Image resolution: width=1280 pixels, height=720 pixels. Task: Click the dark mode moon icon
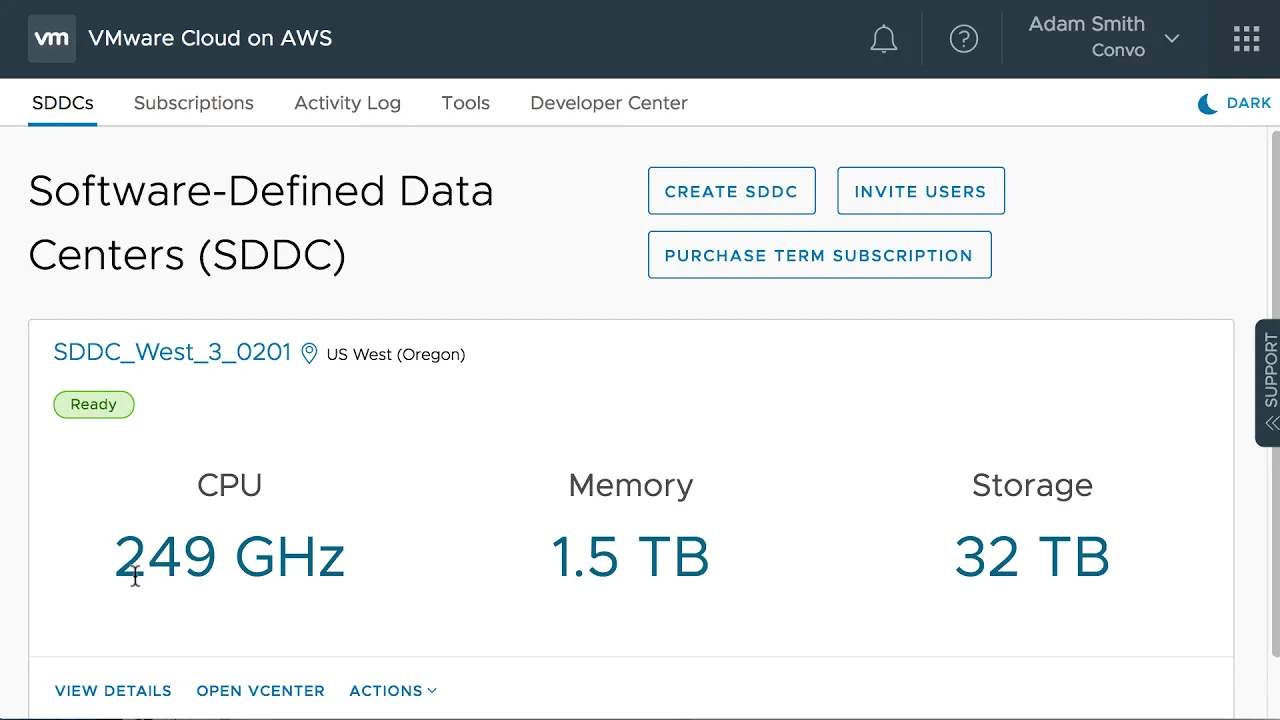(1208, 103)
